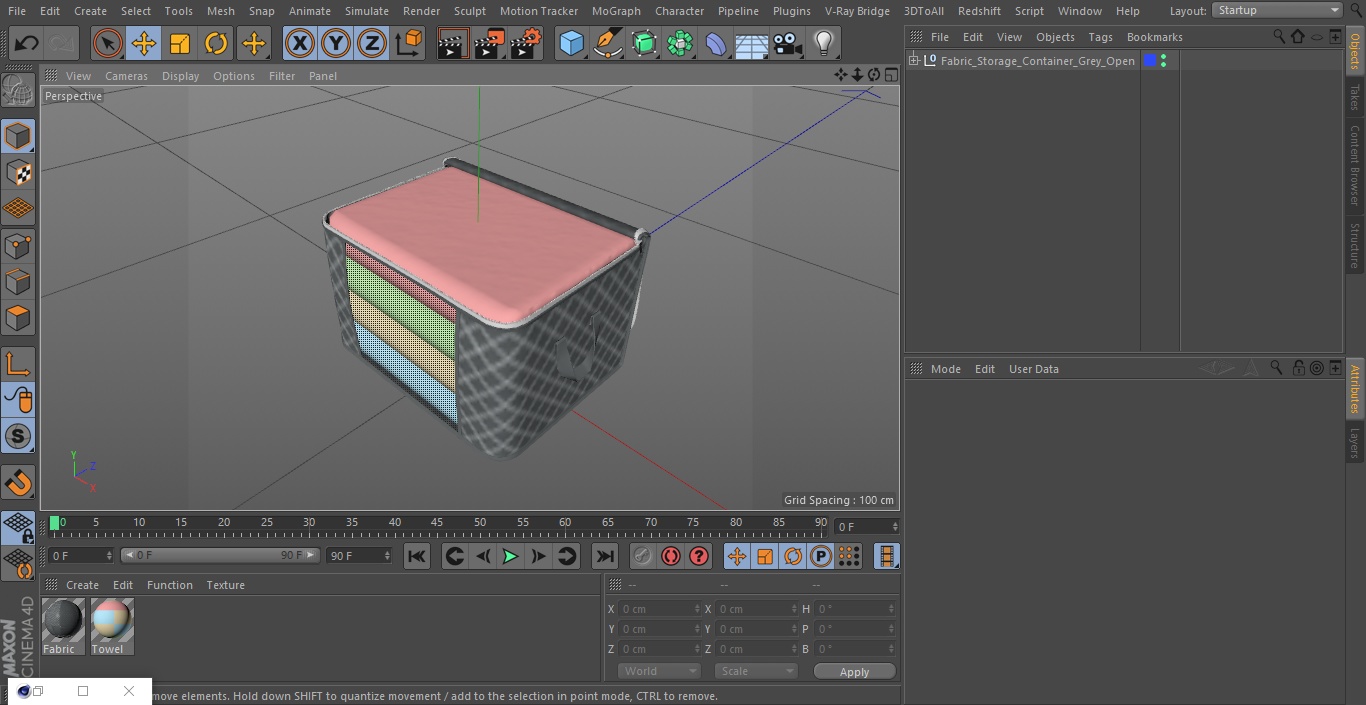The width and height of the screenshot is (1366, 705).
Task: Add a Camera object
Action: 788,43
